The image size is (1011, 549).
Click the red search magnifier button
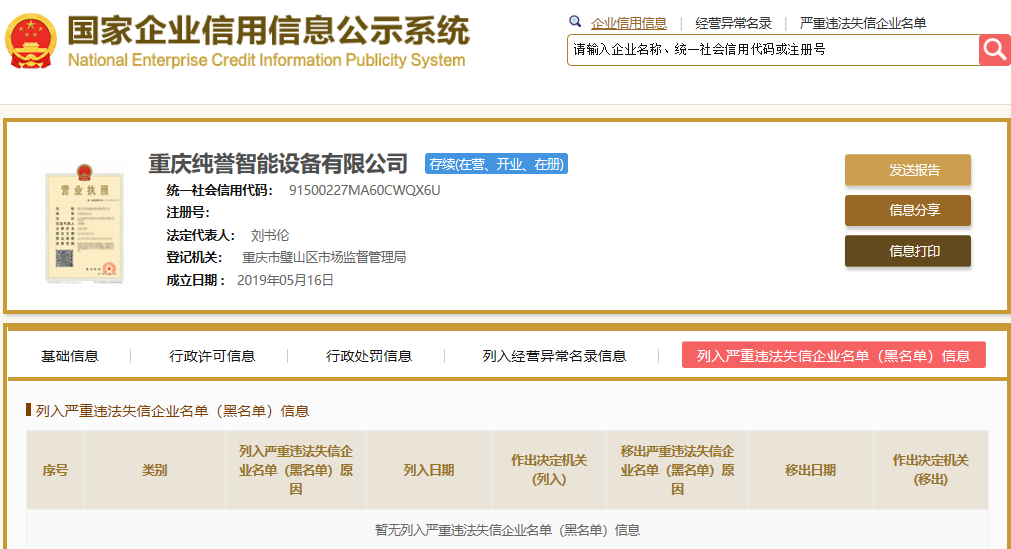(x=994, y=50)
